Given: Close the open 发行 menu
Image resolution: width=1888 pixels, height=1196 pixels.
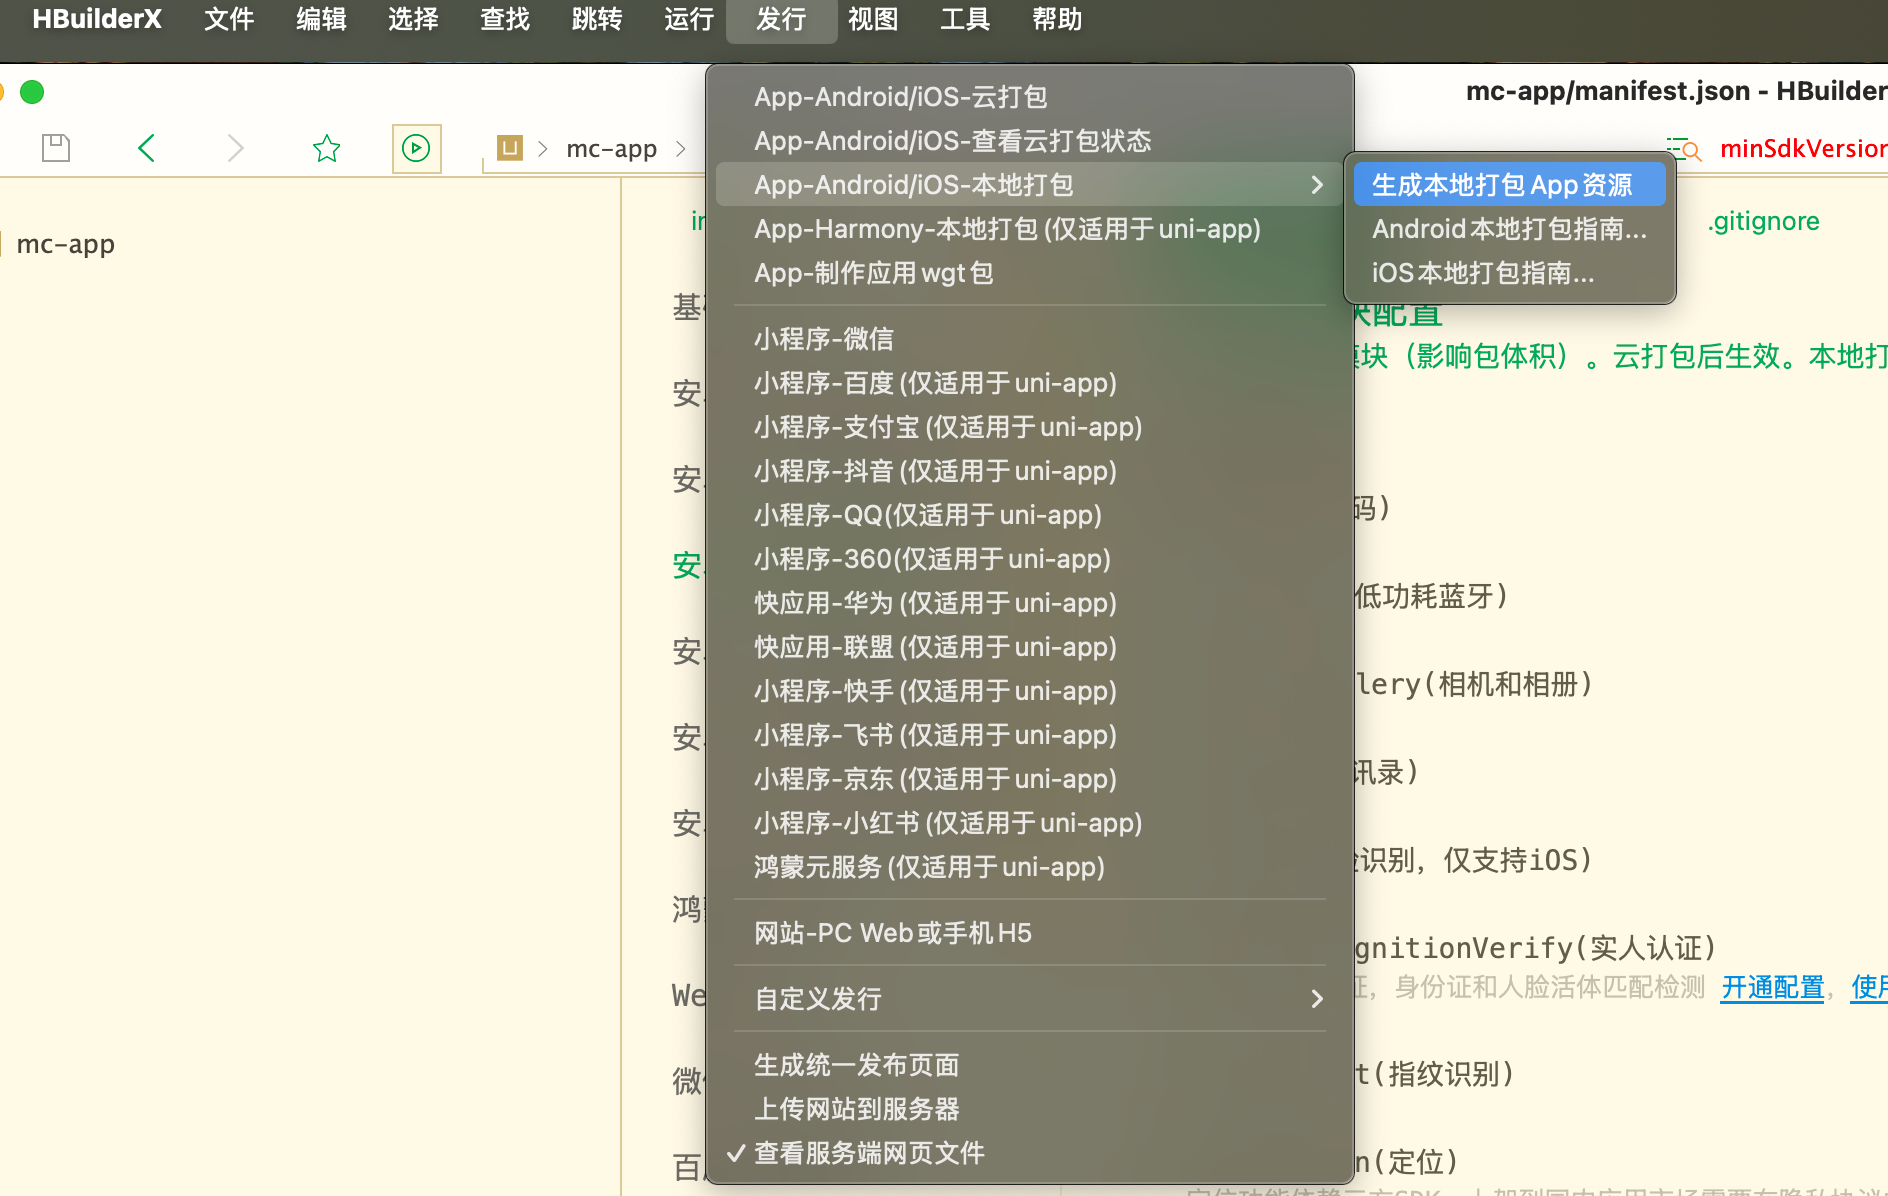Looking at the screenshot, I should tap(781, 19).
